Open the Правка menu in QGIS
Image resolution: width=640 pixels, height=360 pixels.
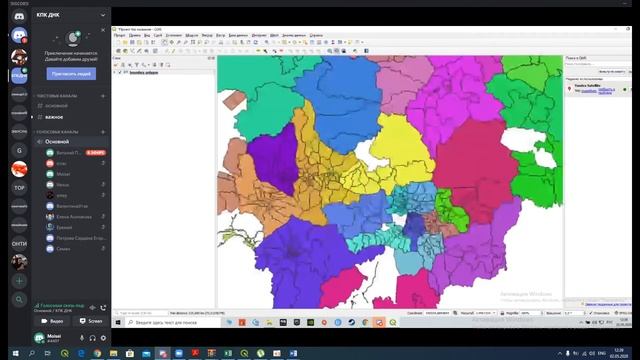pos(135,36)
